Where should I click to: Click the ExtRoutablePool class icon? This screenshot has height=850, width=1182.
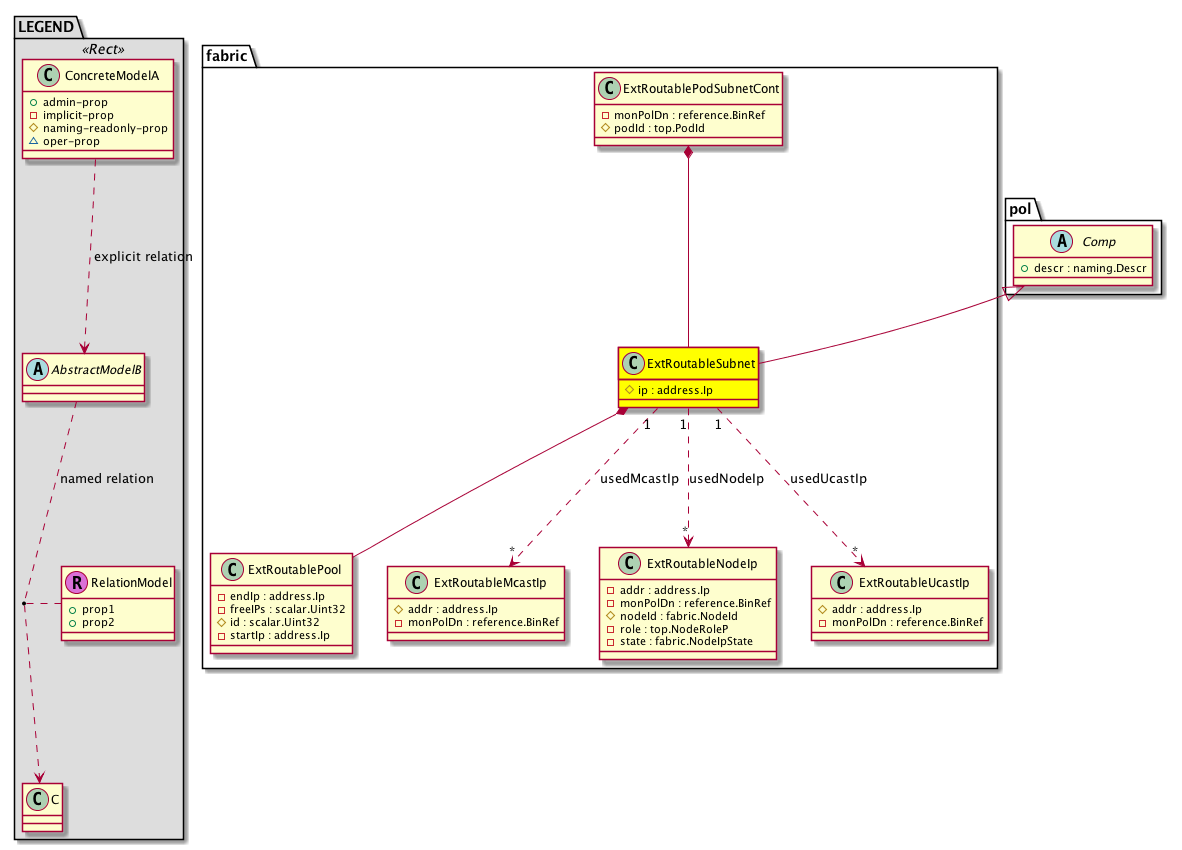click(x=232, y=570)
